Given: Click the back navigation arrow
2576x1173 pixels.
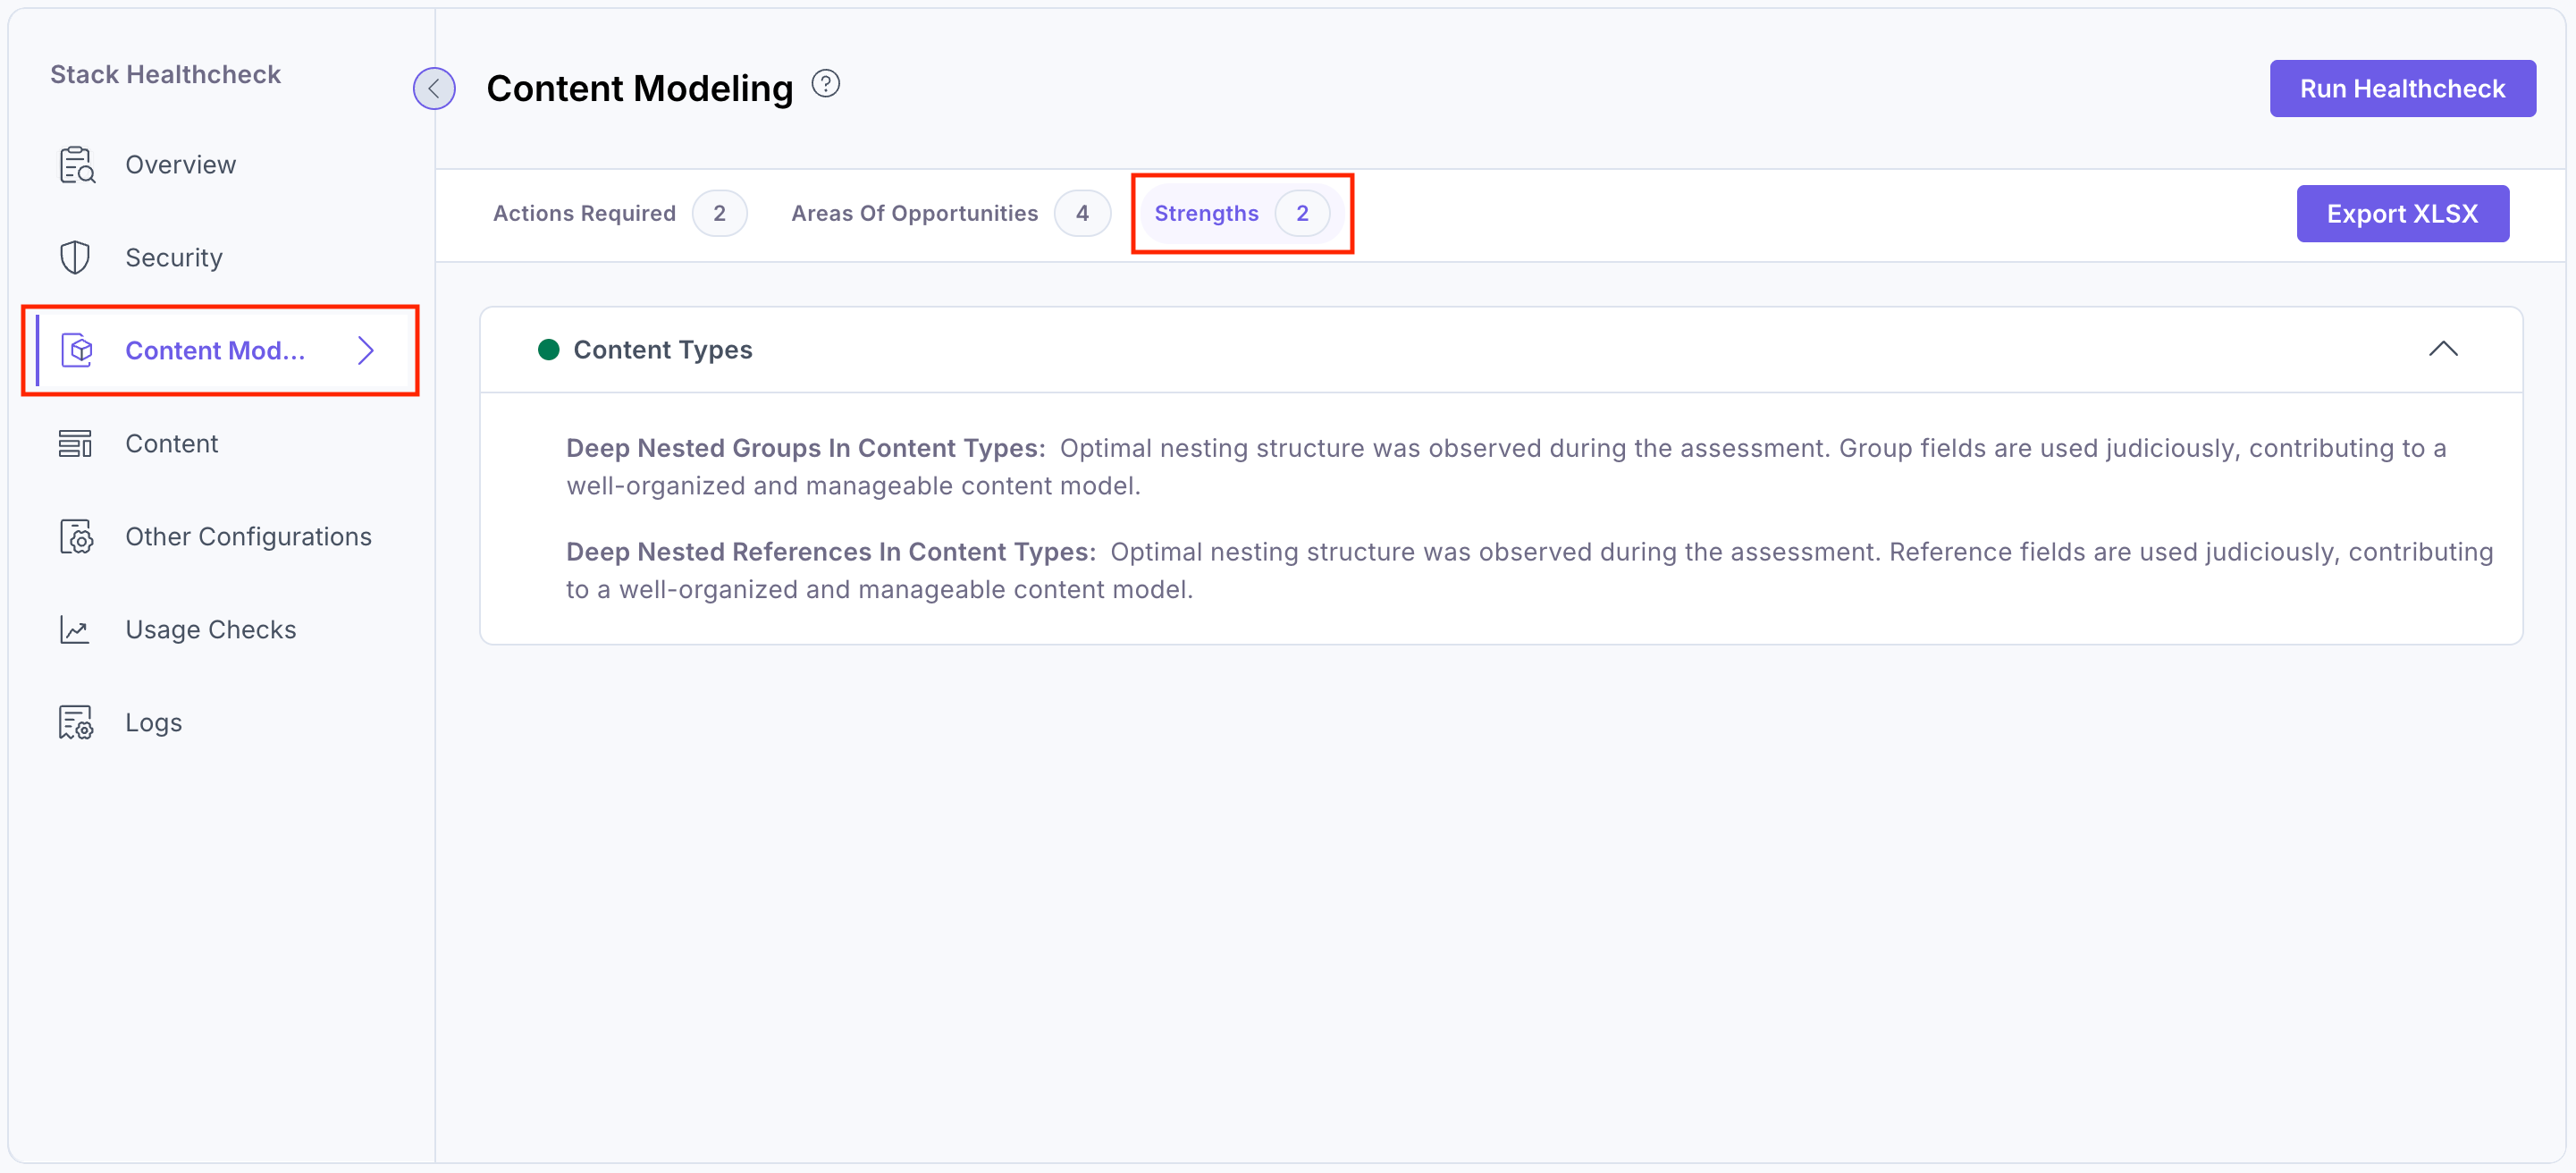Looking at the screenshot, I should 434,88.
